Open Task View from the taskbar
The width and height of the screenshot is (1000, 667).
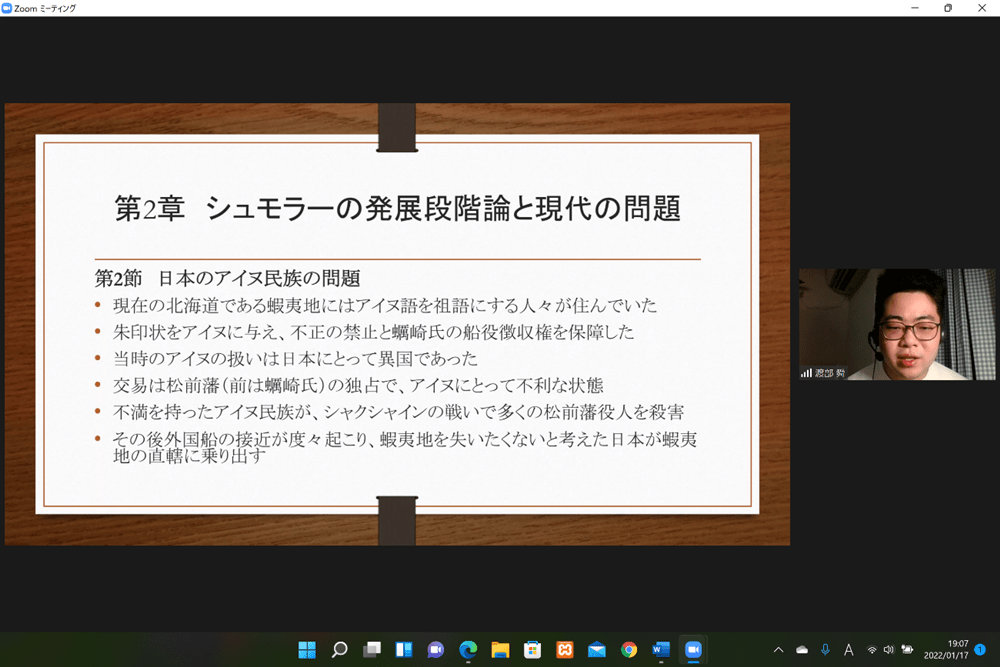pyautogui.click(x=371, y=650)
